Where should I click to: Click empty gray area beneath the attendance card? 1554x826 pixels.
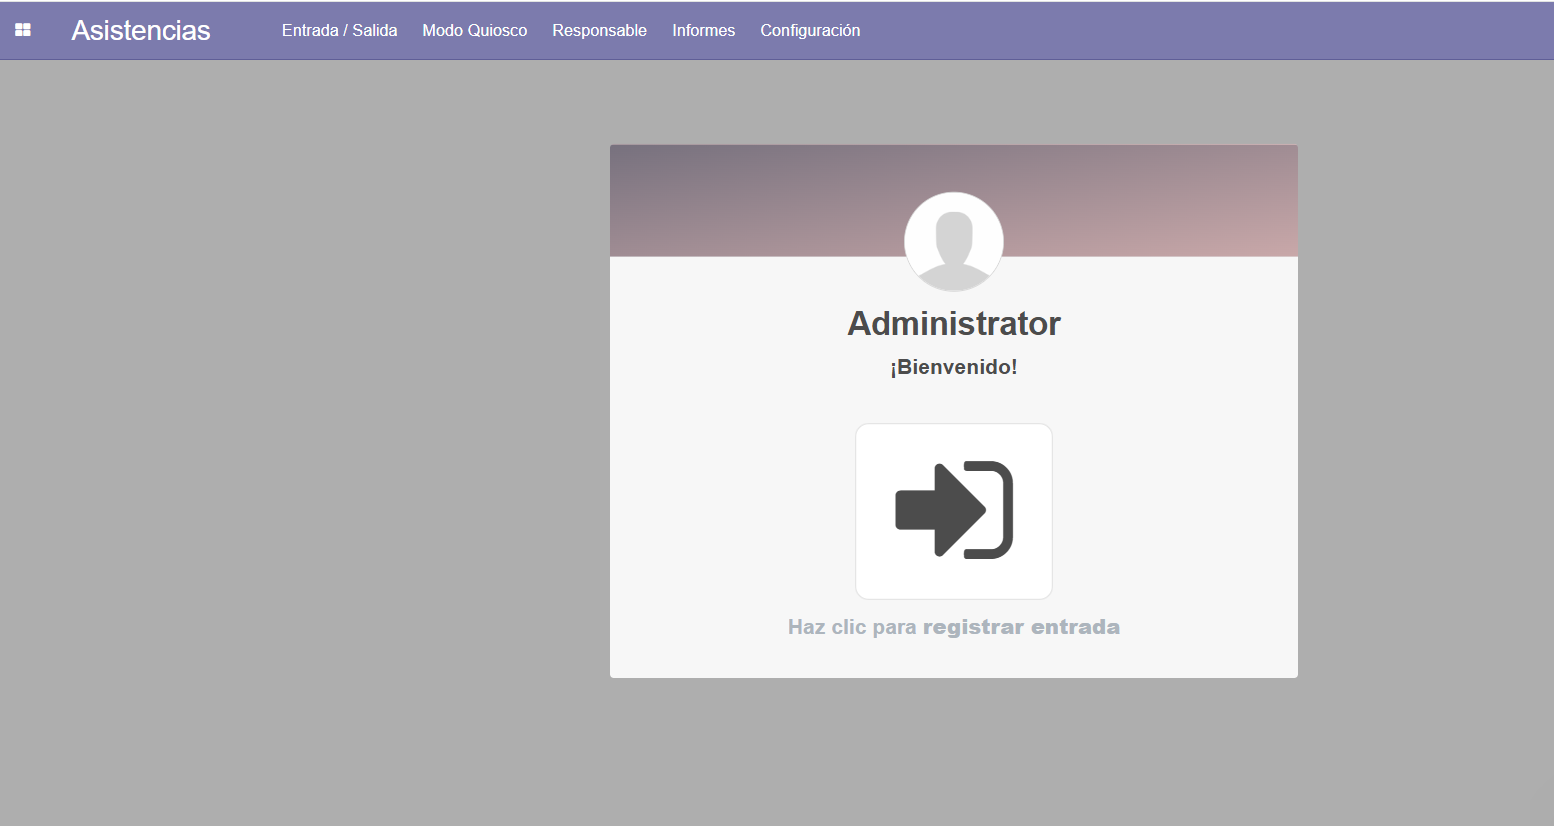coord(953,750)
